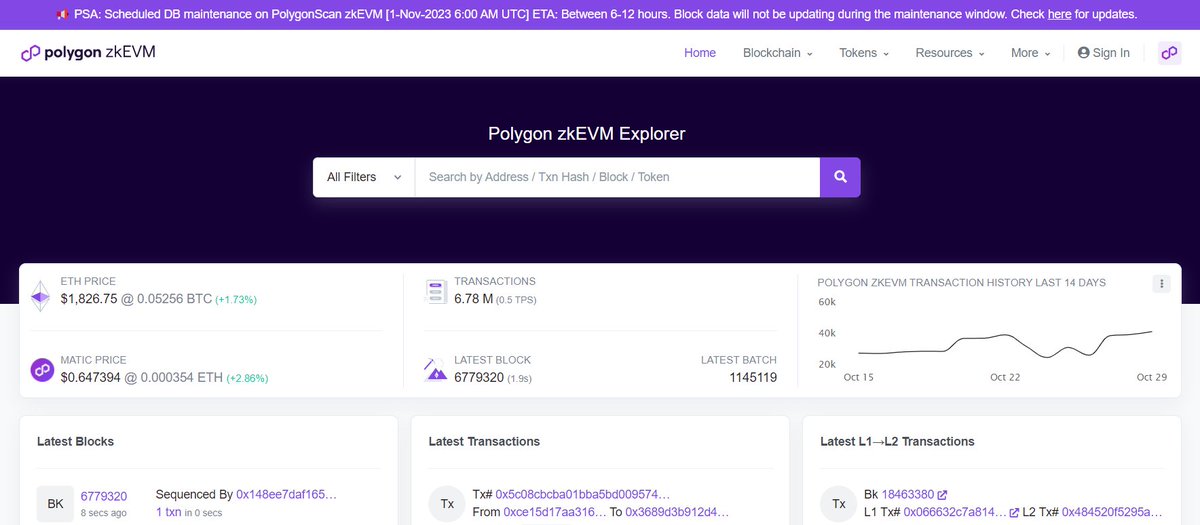The height and width of the screenshot is (525, 1200).
Task: Open external link icon beside Bk 18463380
Action: tap(943, 495)
